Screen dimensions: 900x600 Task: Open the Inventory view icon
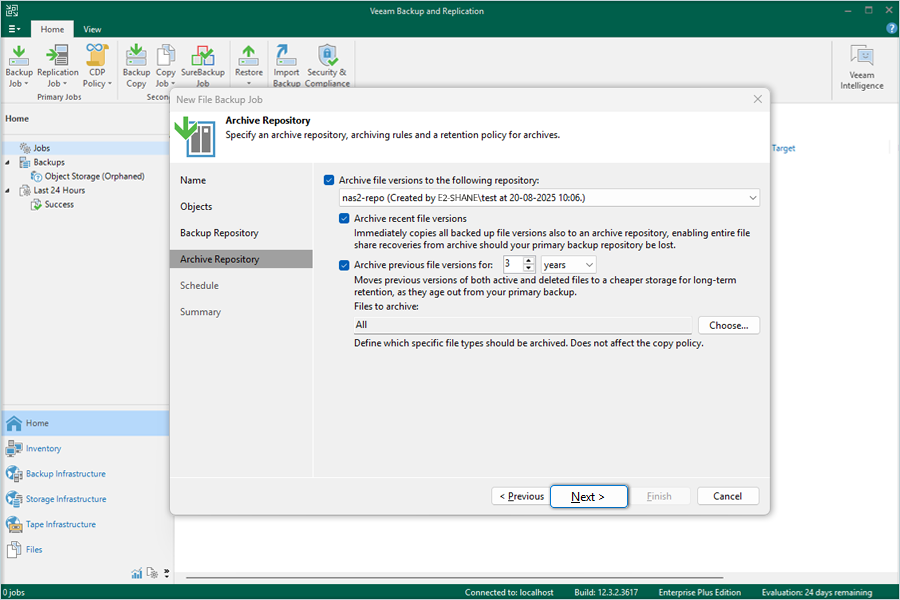[14, 448]
